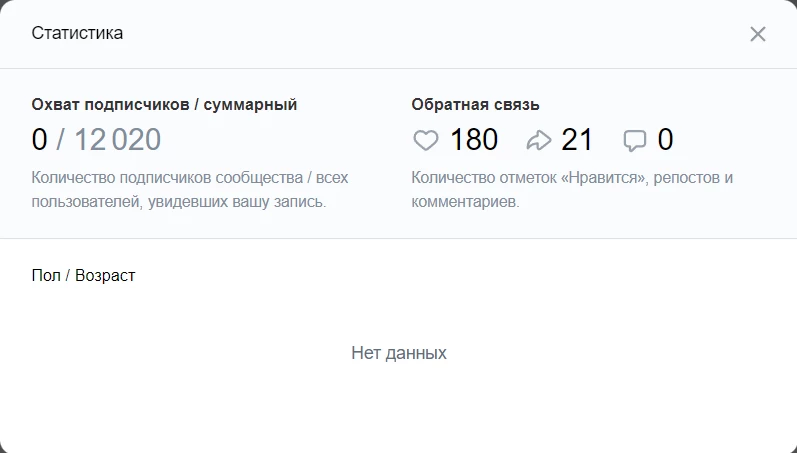This screenshot has height=453, width=797.
Task: Close the Статистика dialog with the X
Action: (757, 34)
